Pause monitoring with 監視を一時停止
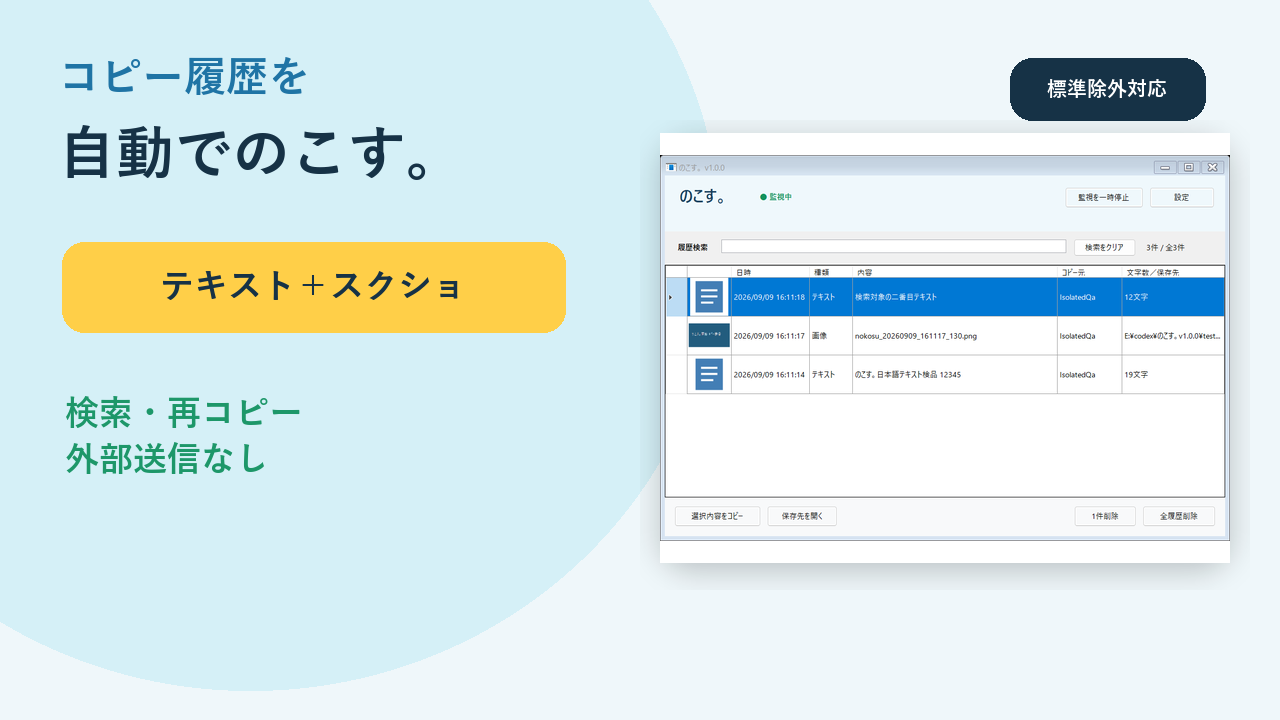1280x720 pixels. pyautogui.click(x=1103, y=197)
